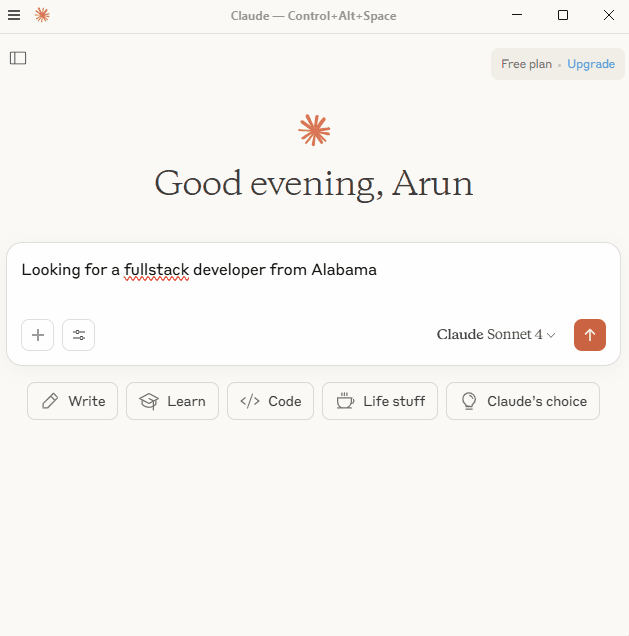629x636 pixels.
Task: Open the search and tools settings icon
Action: 78,335
